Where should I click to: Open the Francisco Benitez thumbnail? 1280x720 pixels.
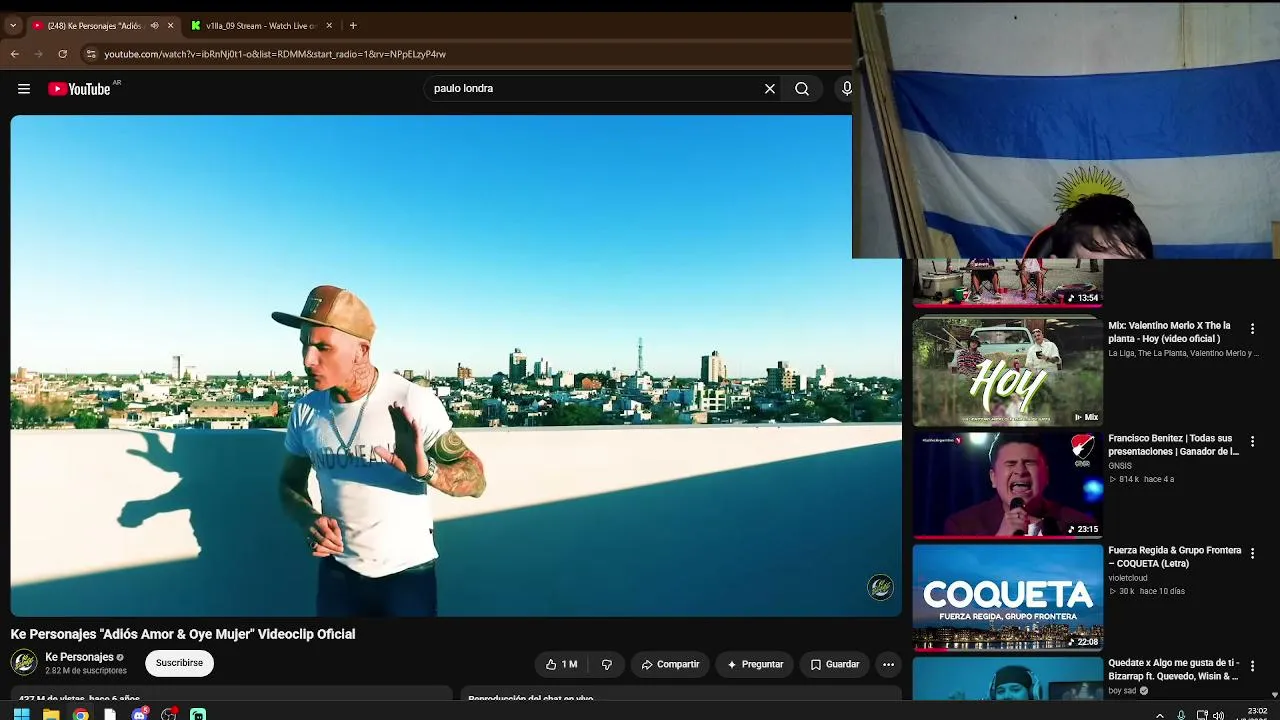pyautogui.click(x=1007, y=484)
